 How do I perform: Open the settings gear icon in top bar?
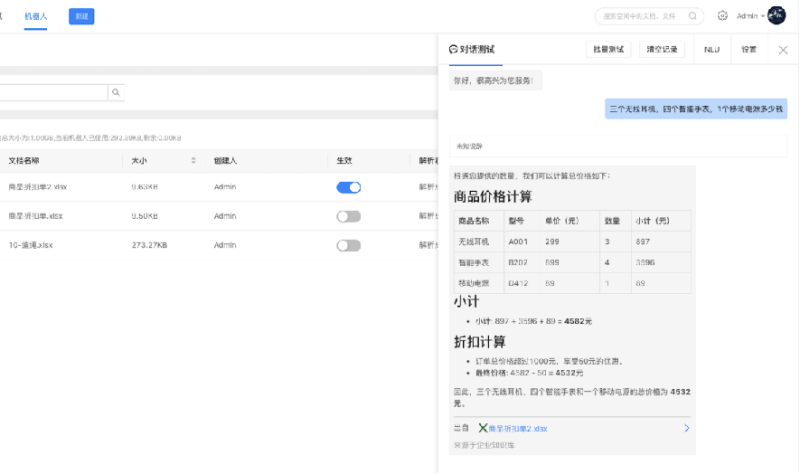(x=722, y=16)
